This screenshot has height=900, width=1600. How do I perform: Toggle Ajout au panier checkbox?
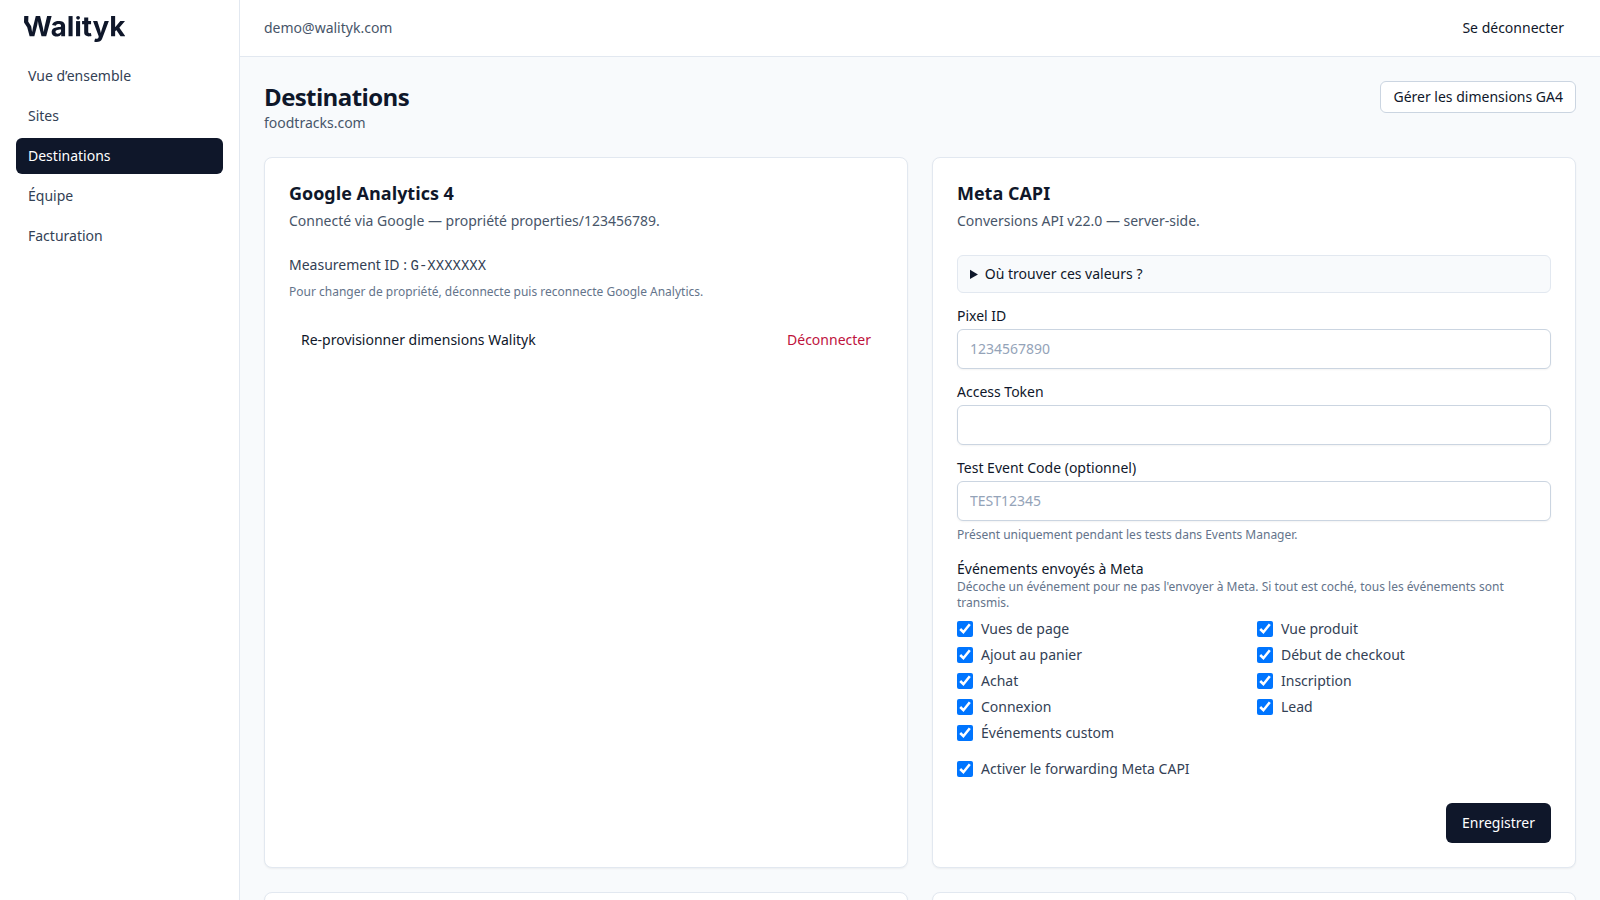pyautogui.click(x=965, y=655)
